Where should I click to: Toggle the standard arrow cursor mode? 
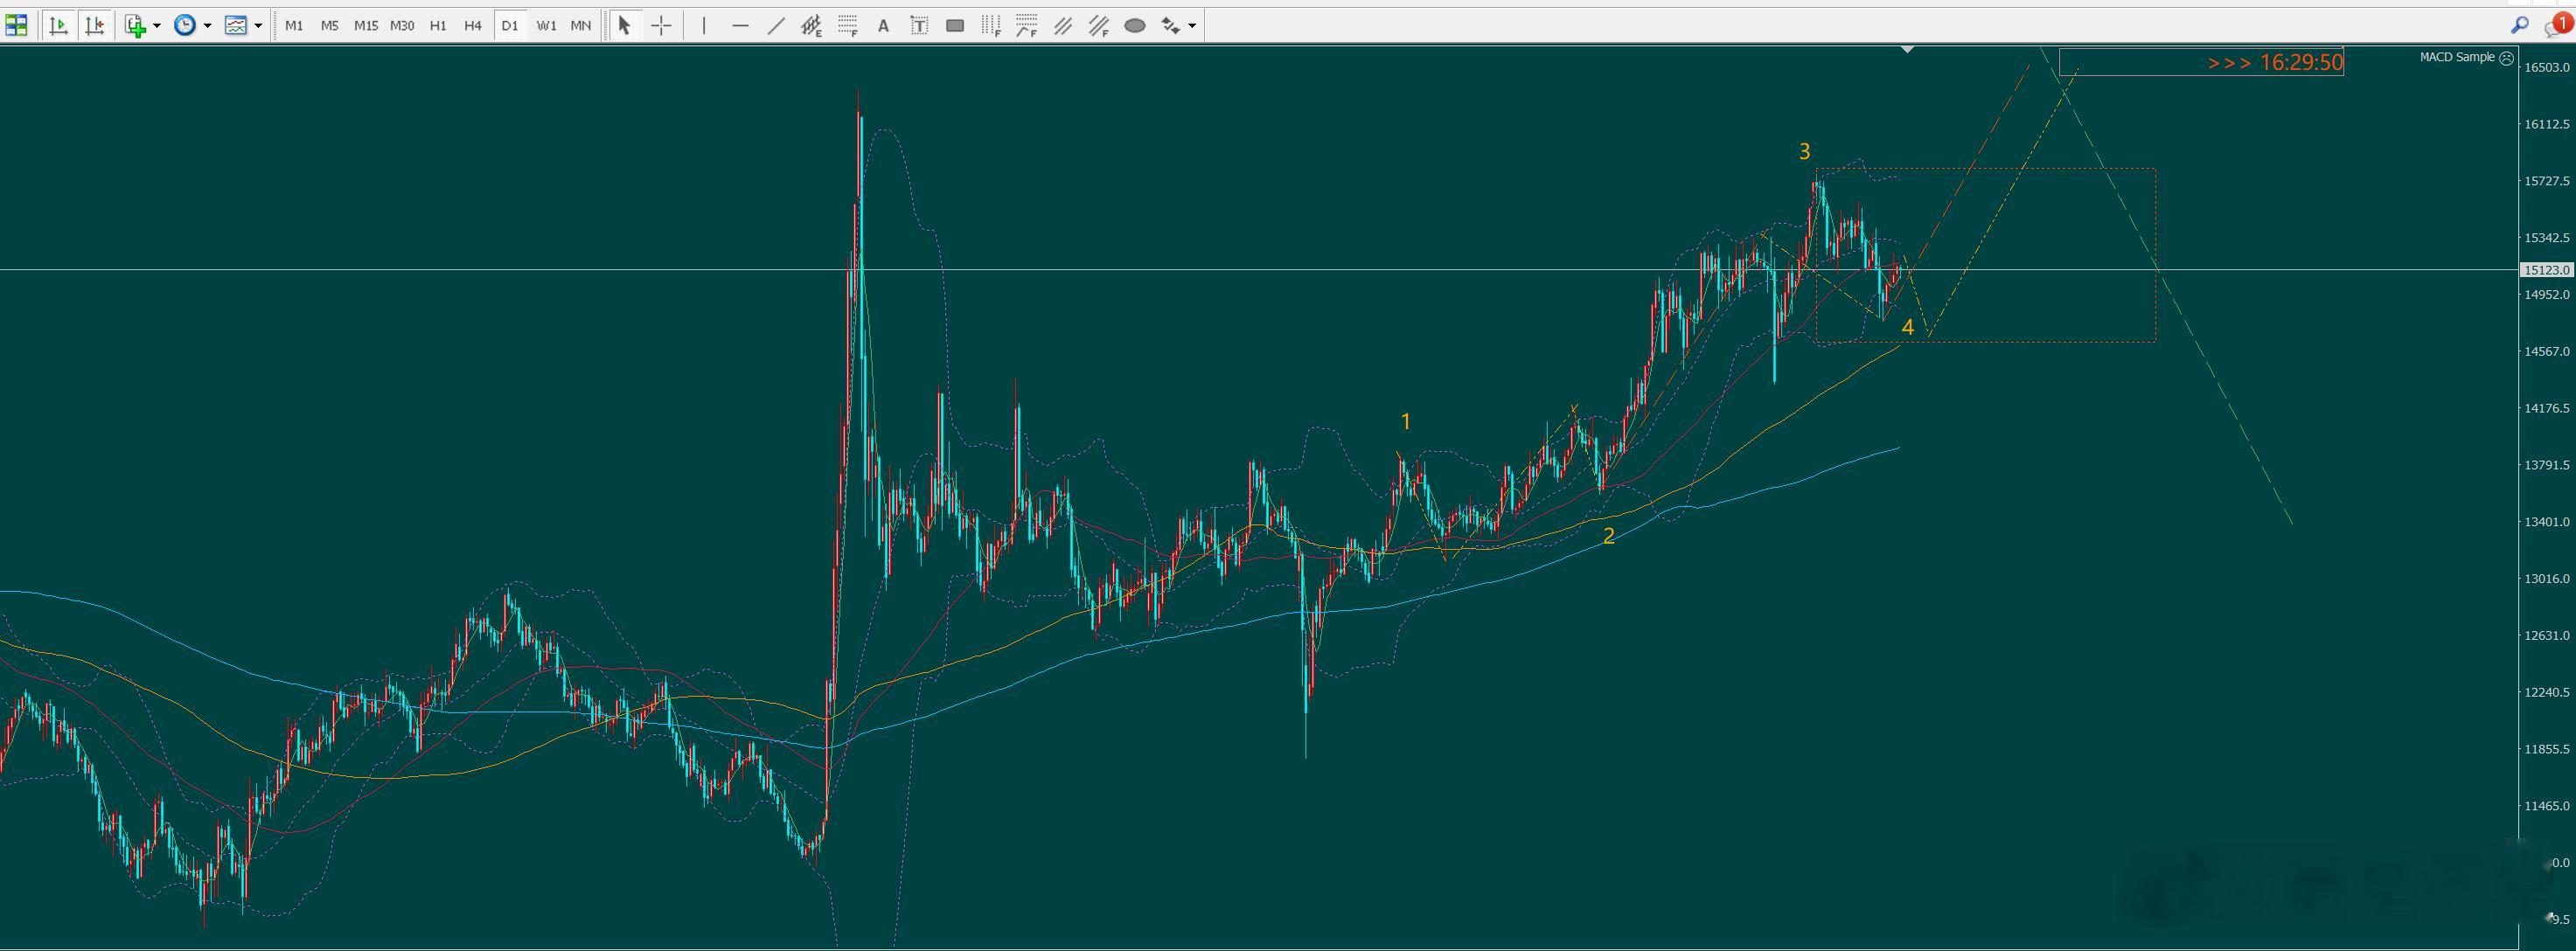pyautogui.click(x=624, y=26)
